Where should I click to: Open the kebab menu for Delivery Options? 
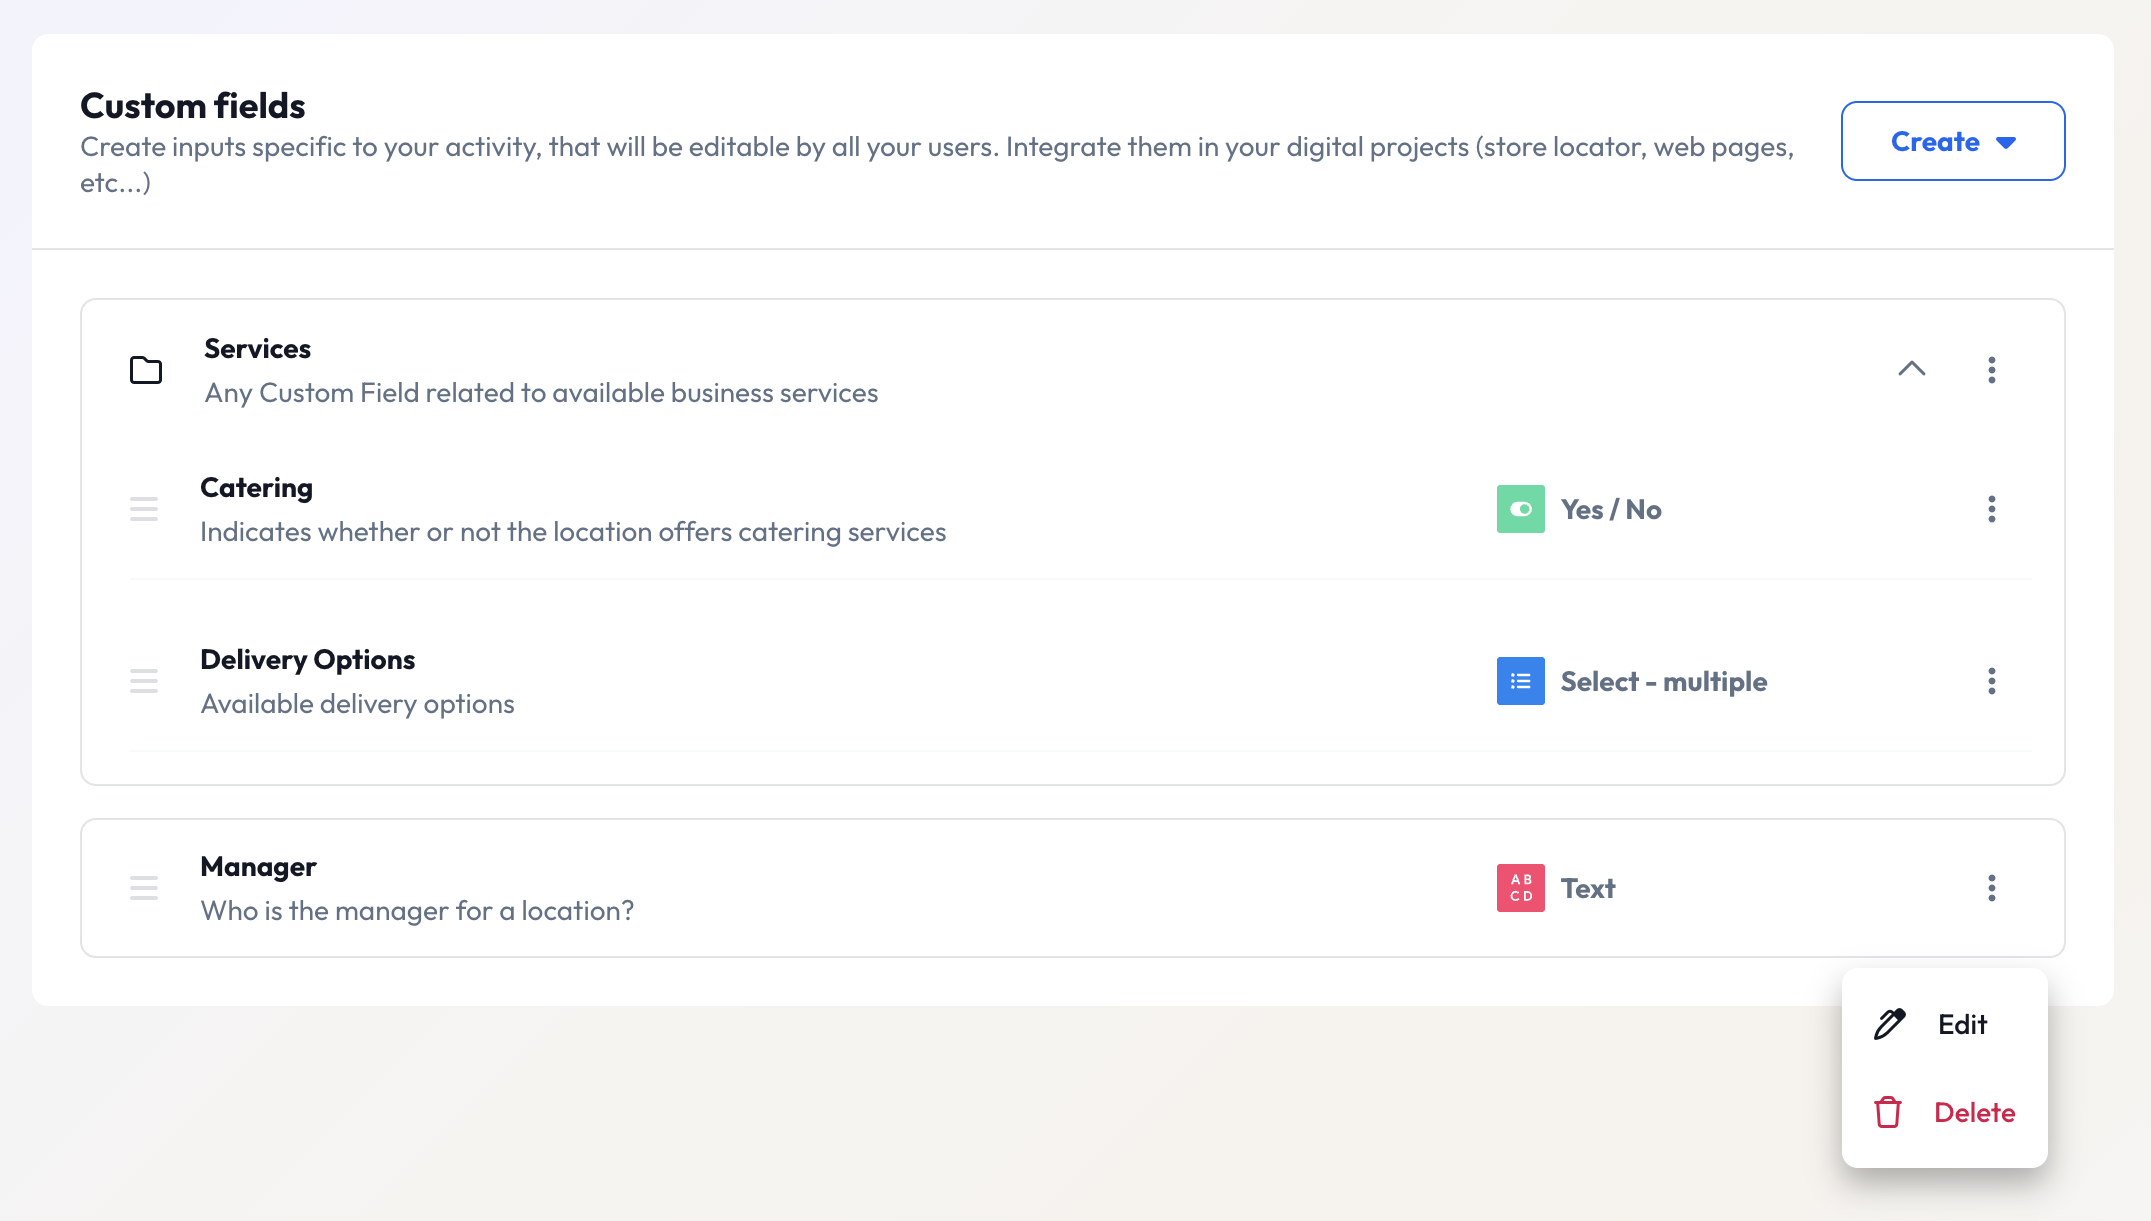[x=1991, y=681]
